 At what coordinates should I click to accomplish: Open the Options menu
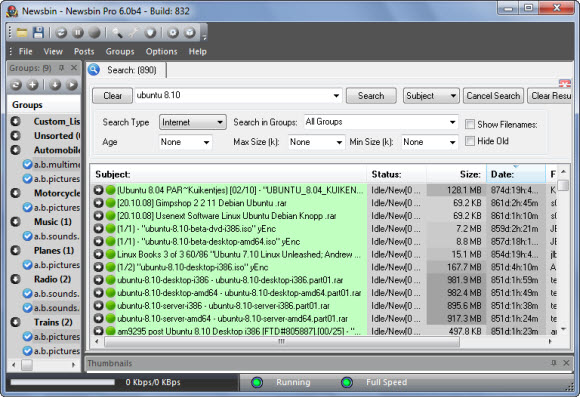tap(161, 51)
